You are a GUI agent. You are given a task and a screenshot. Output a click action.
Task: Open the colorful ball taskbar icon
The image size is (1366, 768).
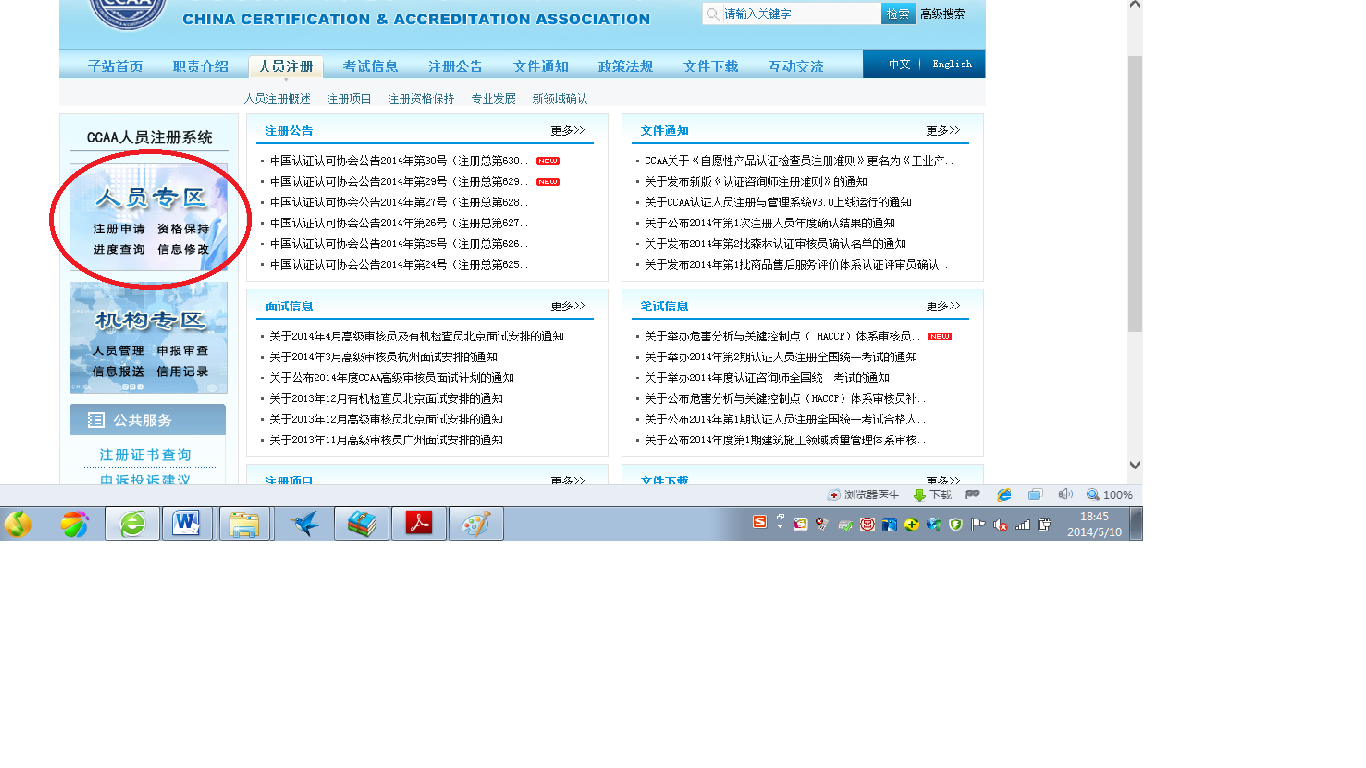(x=75, y=524)
